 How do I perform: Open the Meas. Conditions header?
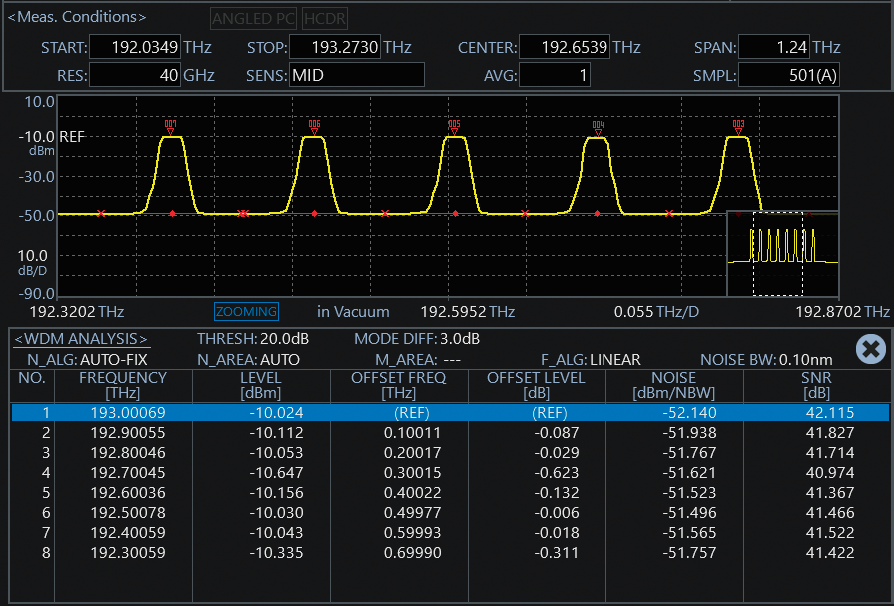tap(77, 17)
